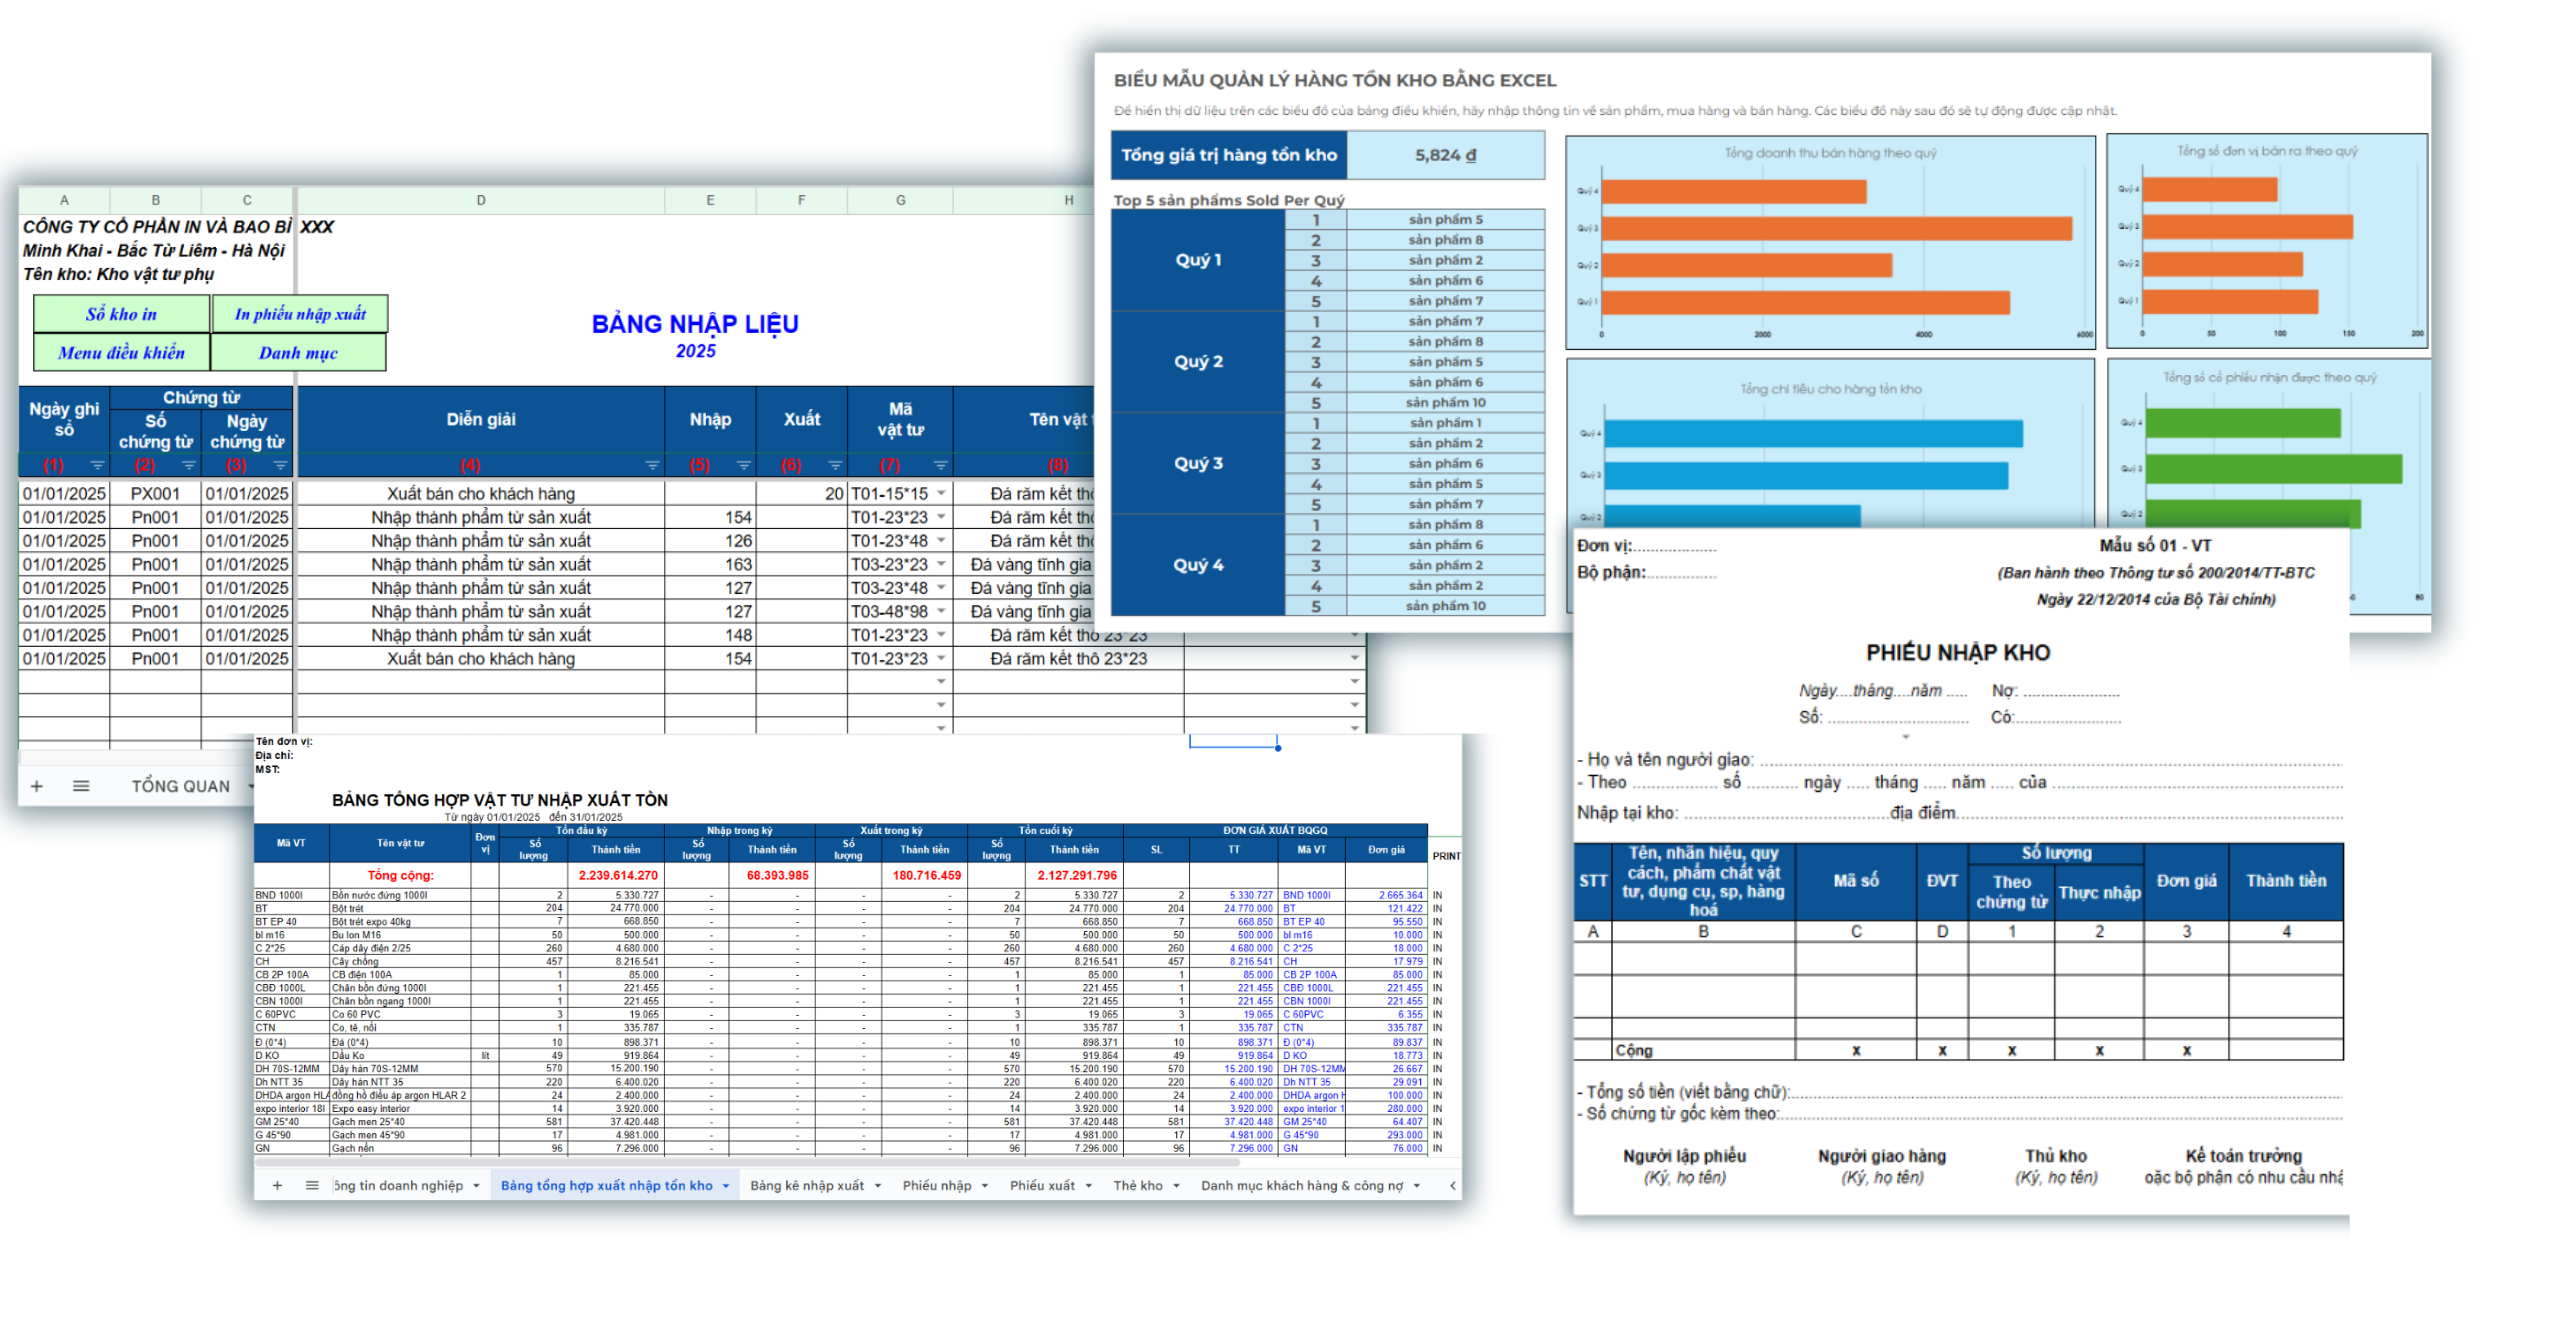Image resolution: width=2550 pixels, height=1335 pixels.
Task: Open the Phiếu xuất sheet tab
Action: [x=1041, y=1186]
